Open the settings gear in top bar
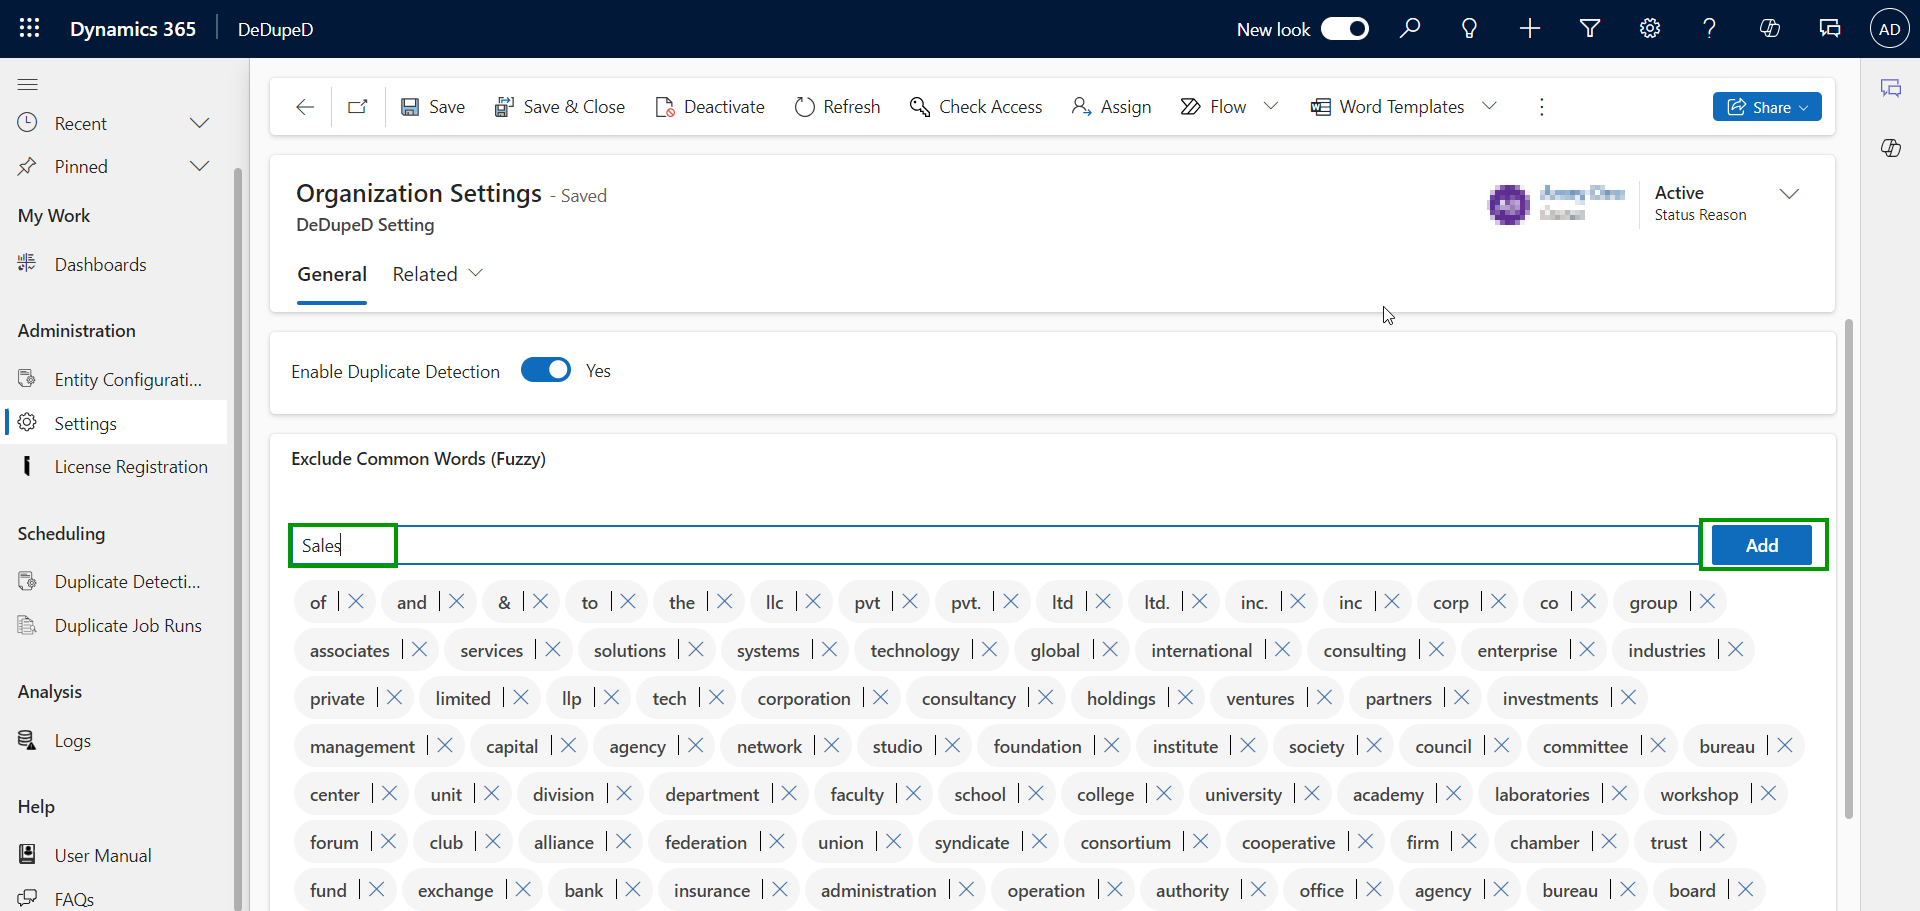1920x911 pixels. pos(1650,29)
